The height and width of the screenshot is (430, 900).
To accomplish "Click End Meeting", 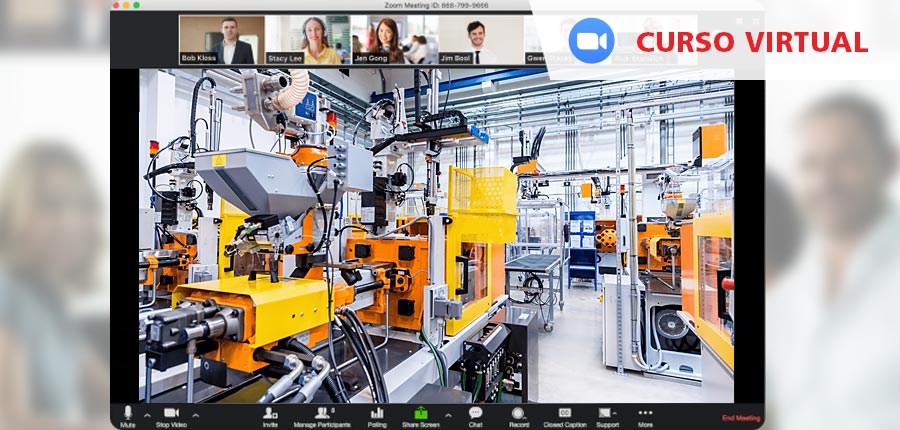I will (741, 418).
